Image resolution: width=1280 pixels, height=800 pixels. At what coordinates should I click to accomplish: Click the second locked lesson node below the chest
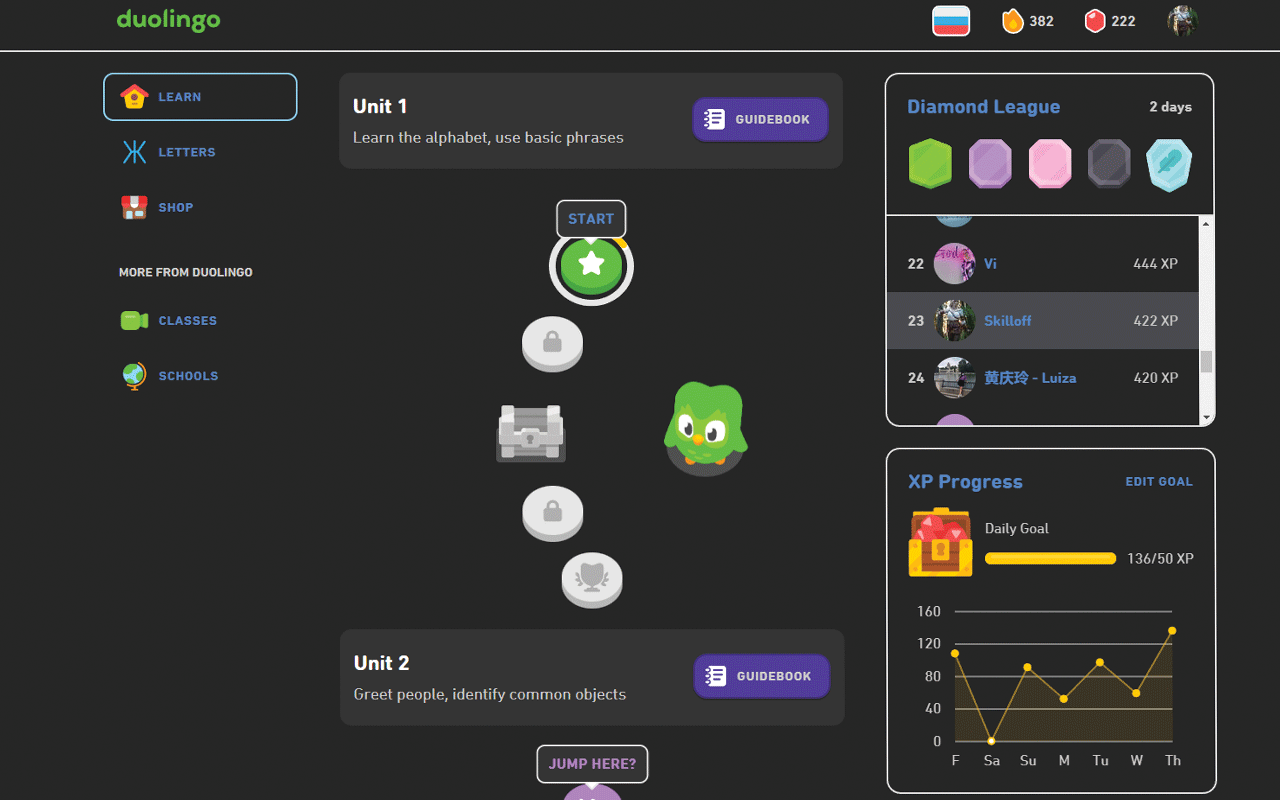click(x=552, y=513)
